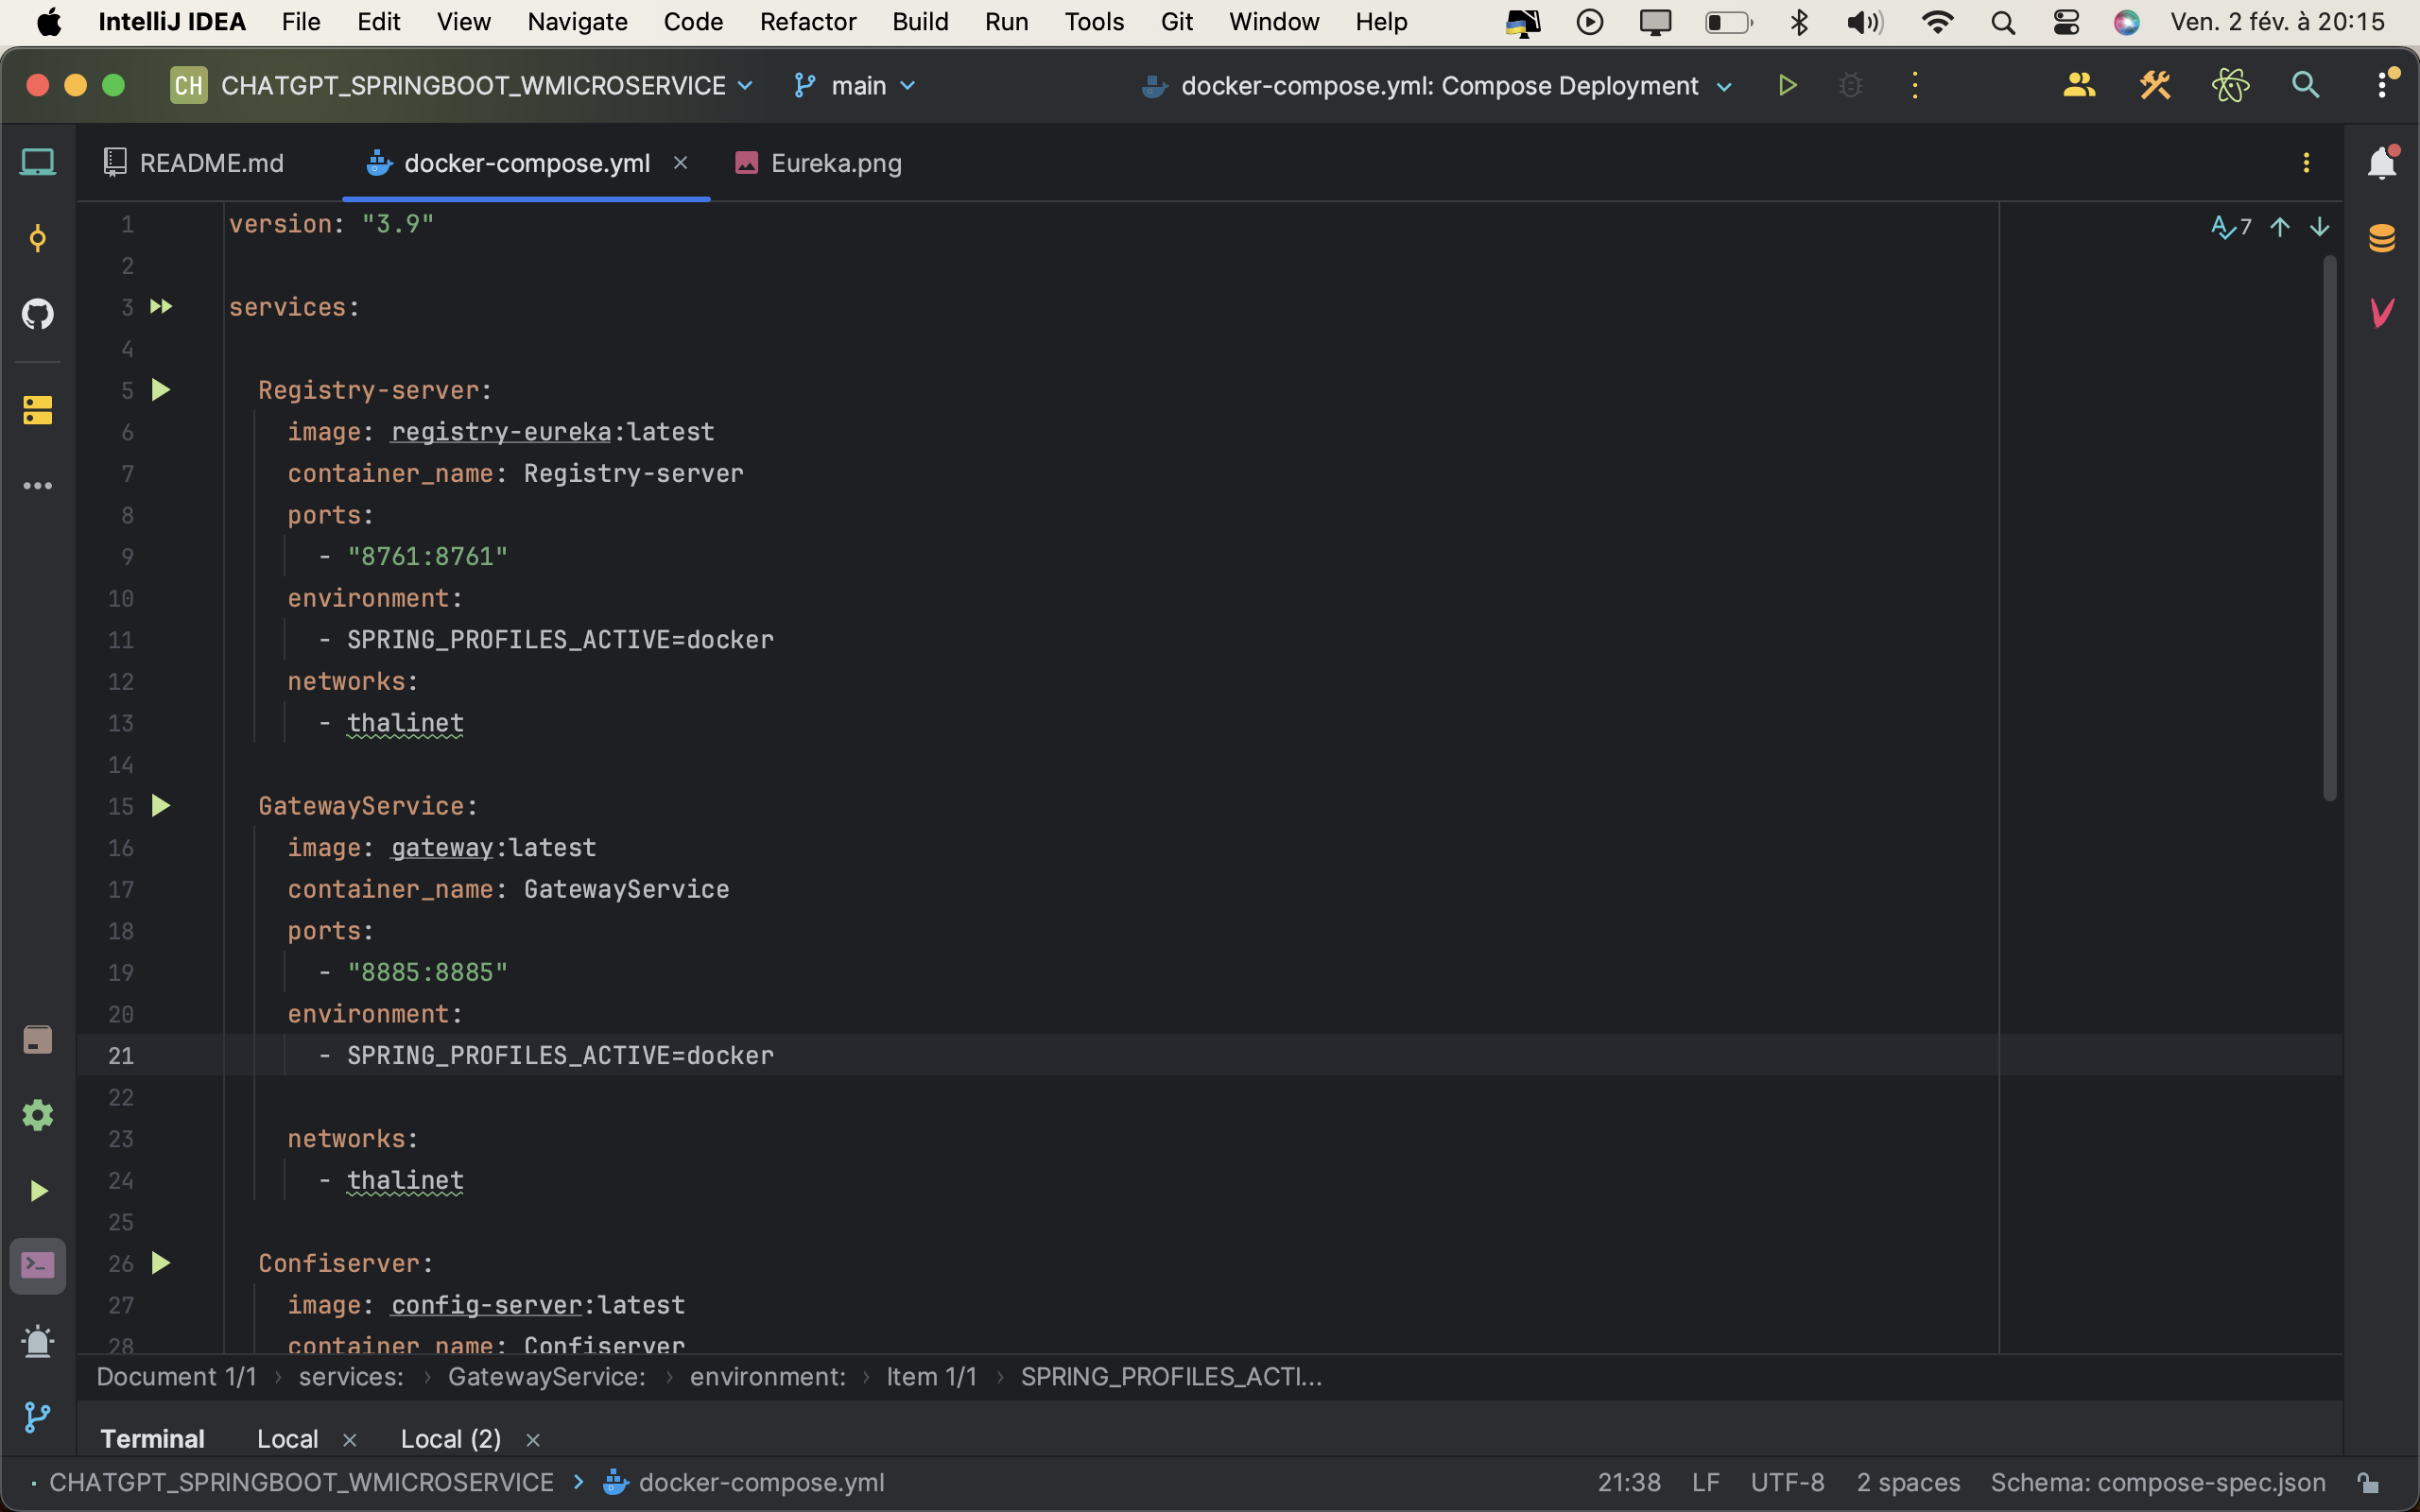Open the Database tool window icon
The width and height of the screenshot is (2420, 1512).
2382,238
